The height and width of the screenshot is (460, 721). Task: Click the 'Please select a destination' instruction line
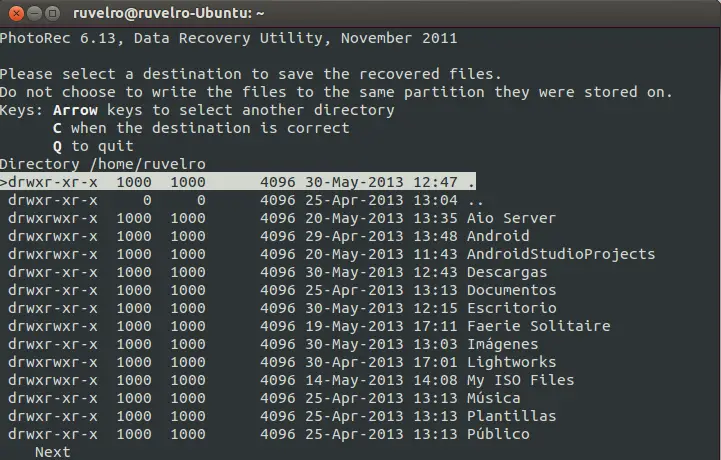(251, 74)
